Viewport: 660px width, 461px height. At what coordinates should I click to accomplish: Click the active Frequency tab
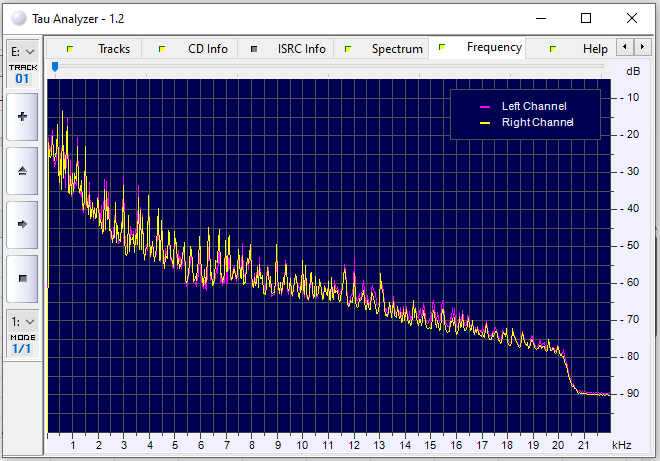click(x=493, y=47)
